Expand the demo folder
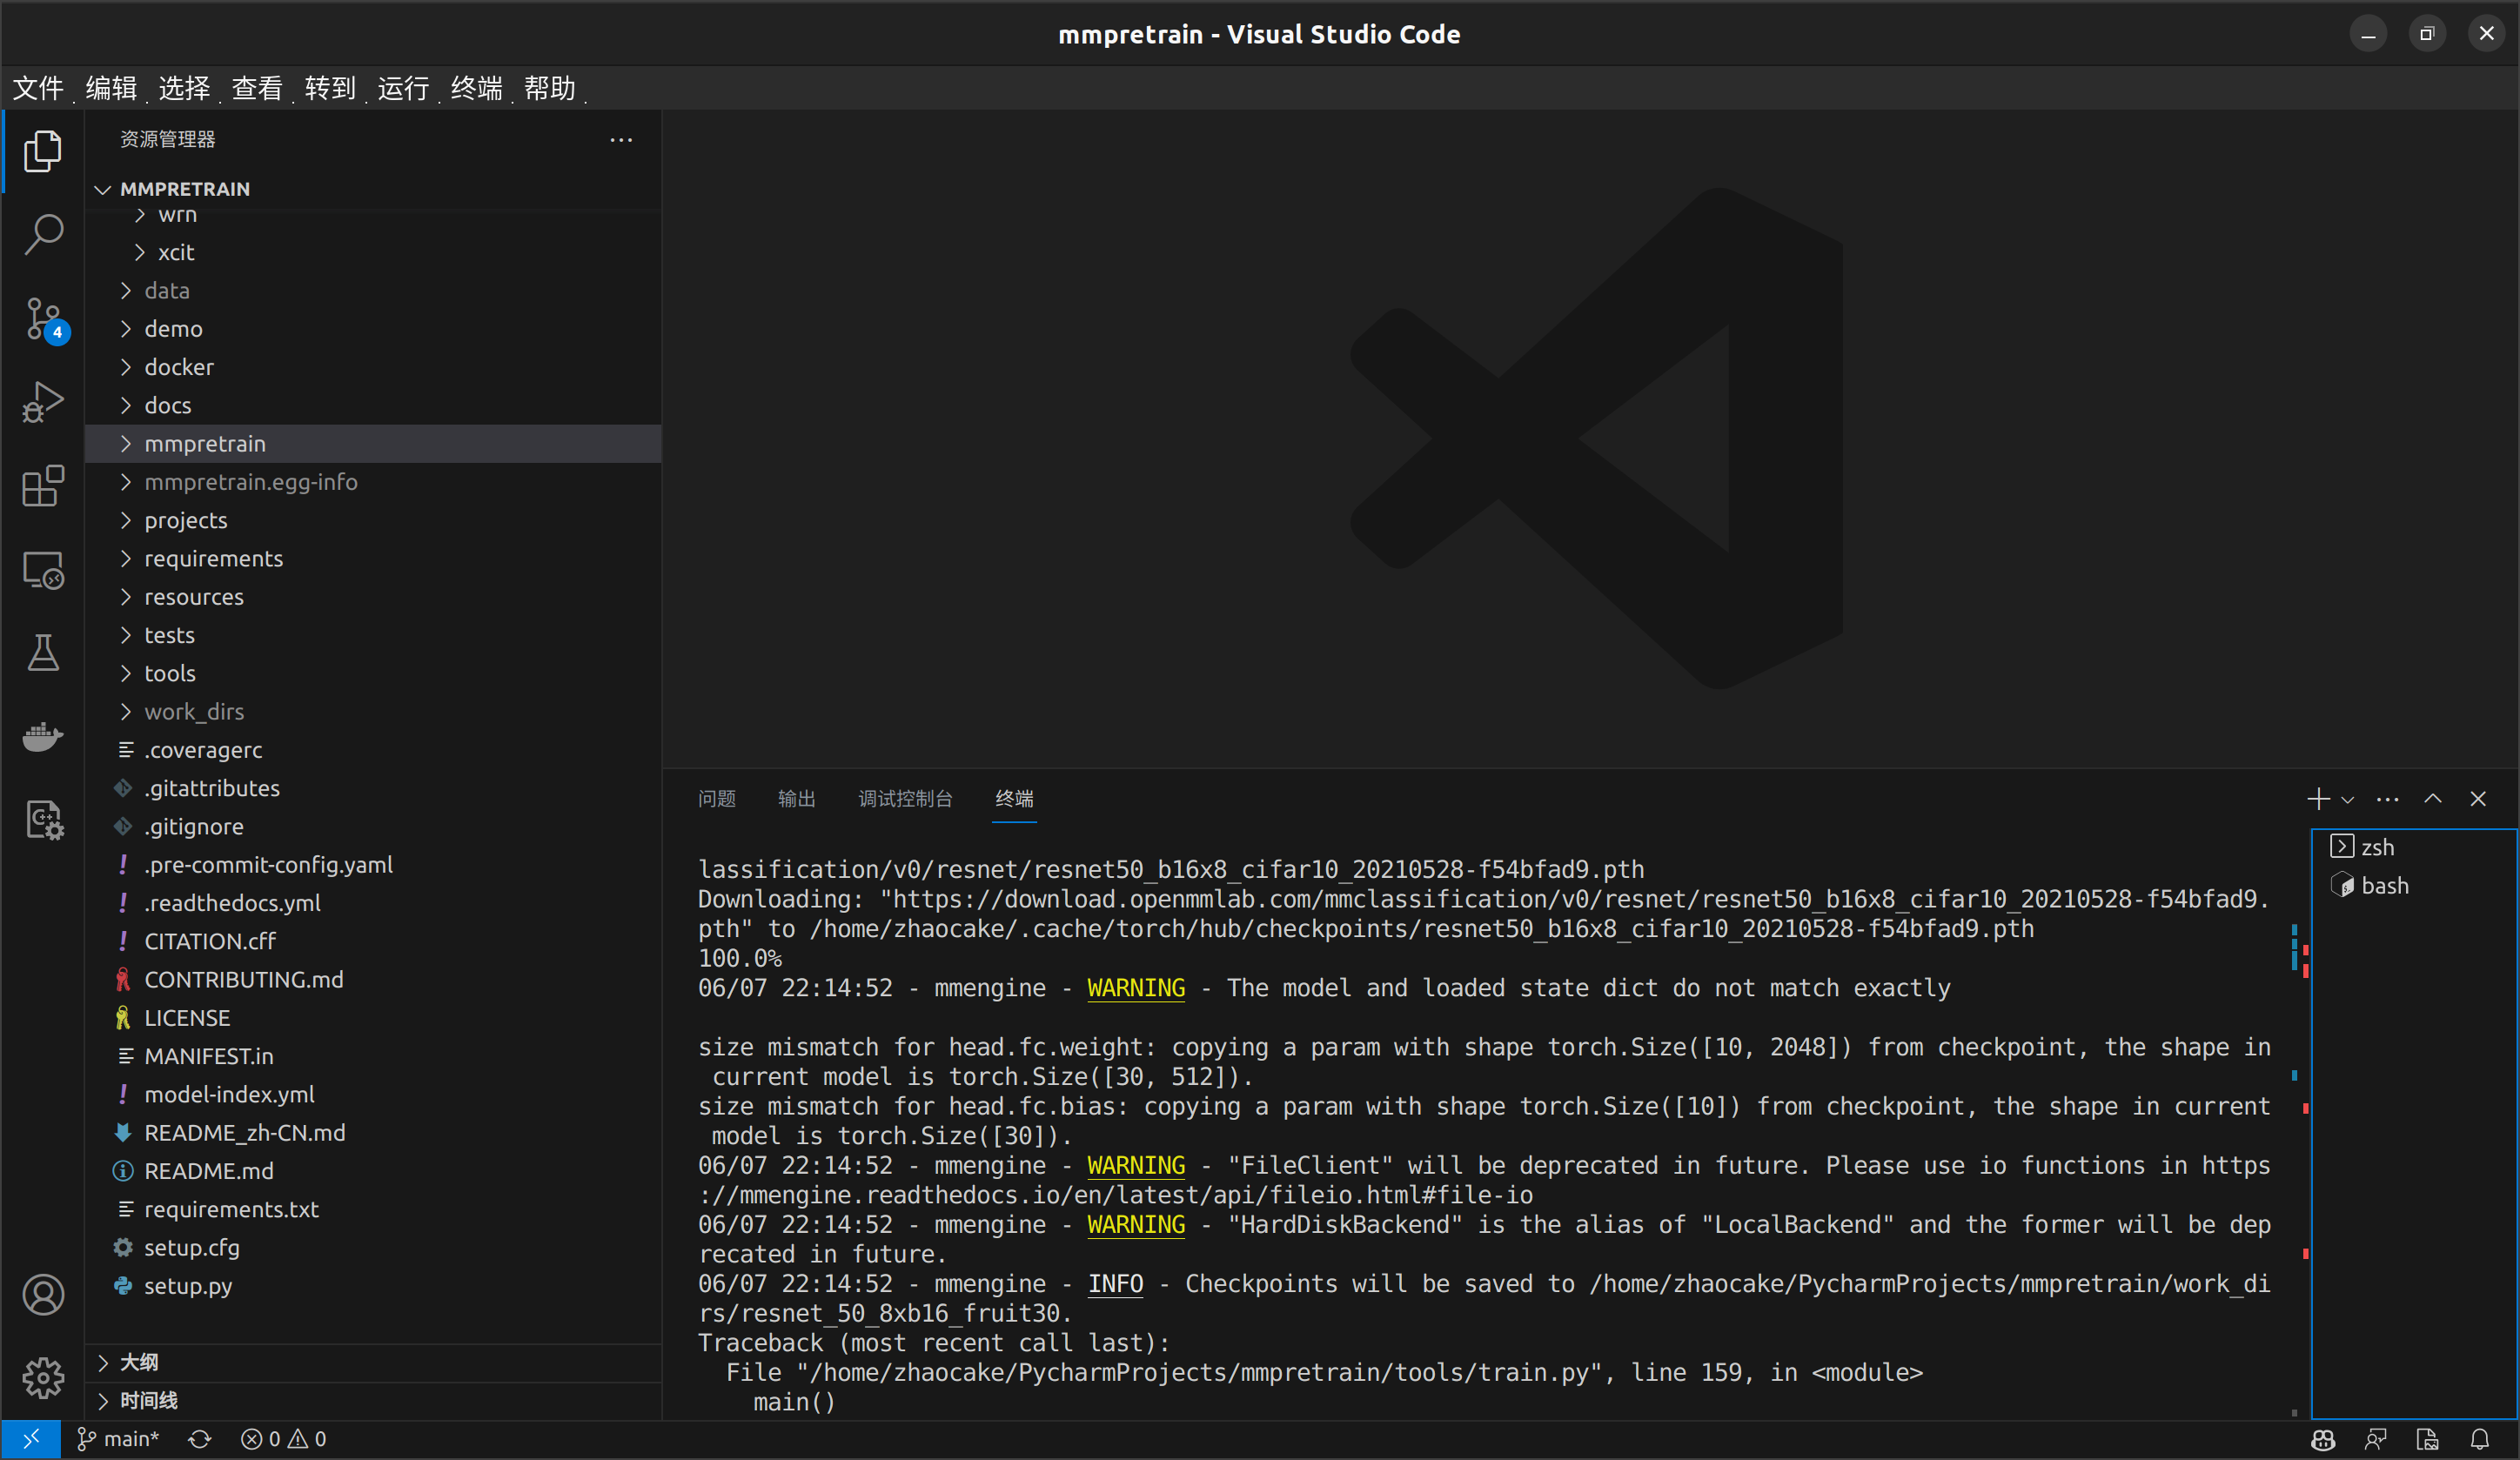The width and height of the screenshot is (2520, 1460). 373,329
